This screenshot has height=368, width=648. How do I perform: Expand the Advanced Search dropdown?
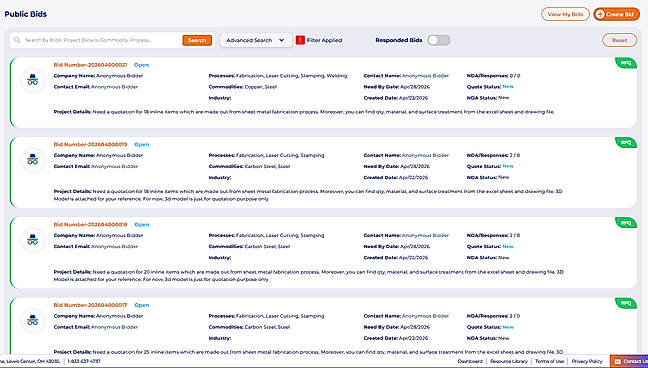click(256, 40)
